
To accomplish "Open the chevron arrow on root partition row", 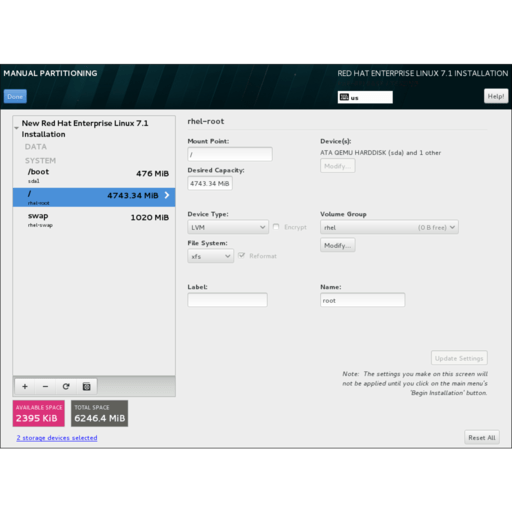I will pos(167,195).
